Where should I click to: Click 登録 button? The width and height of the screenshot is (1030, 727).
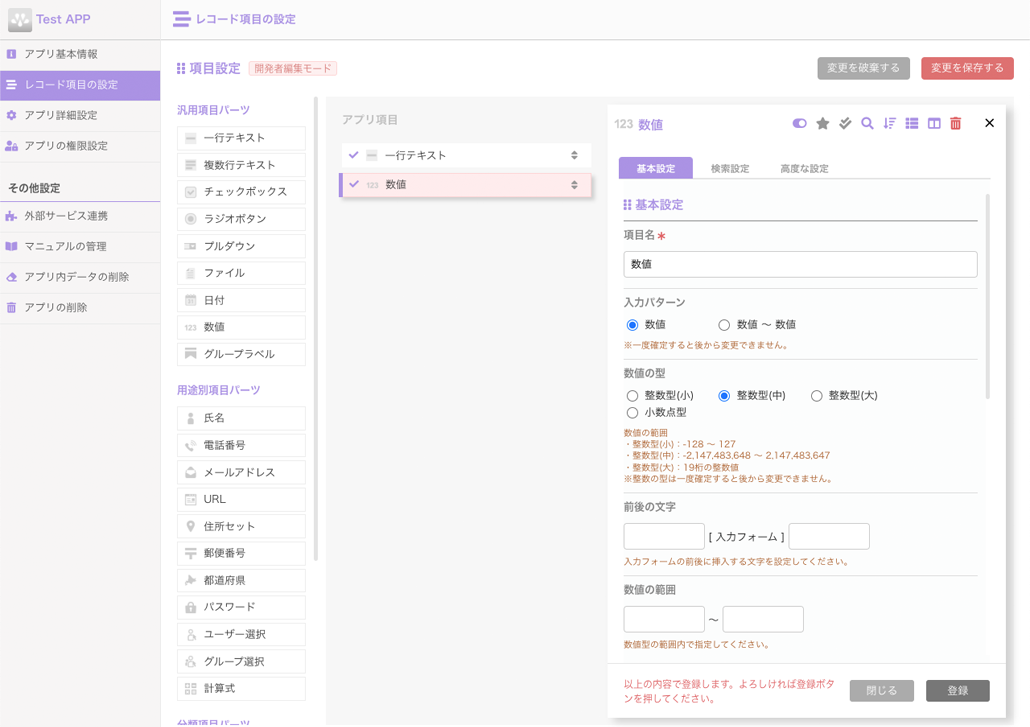[x=958, y=691]
